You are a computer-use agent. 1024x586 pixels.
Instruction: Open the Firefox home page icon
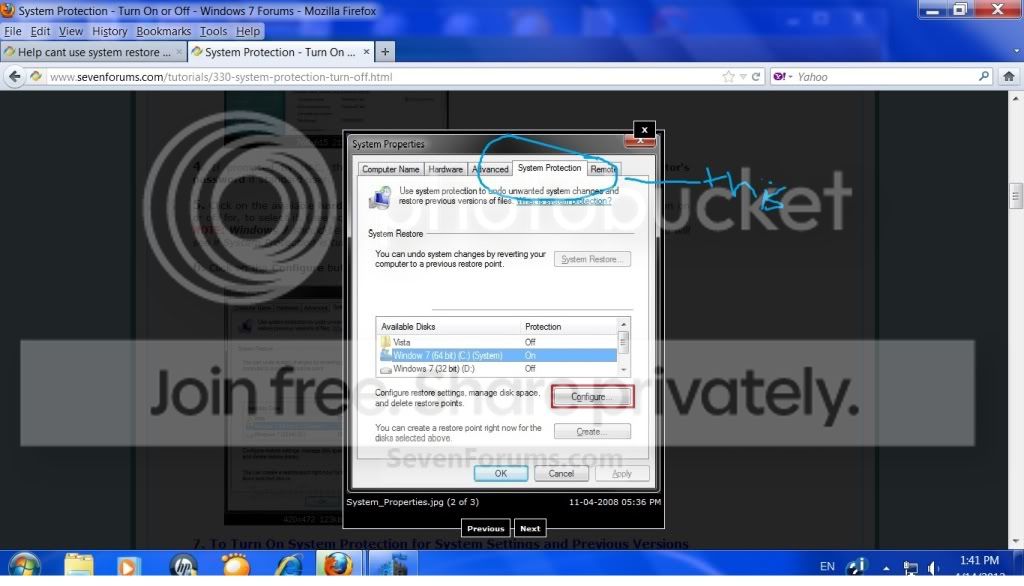point(1008,76)
